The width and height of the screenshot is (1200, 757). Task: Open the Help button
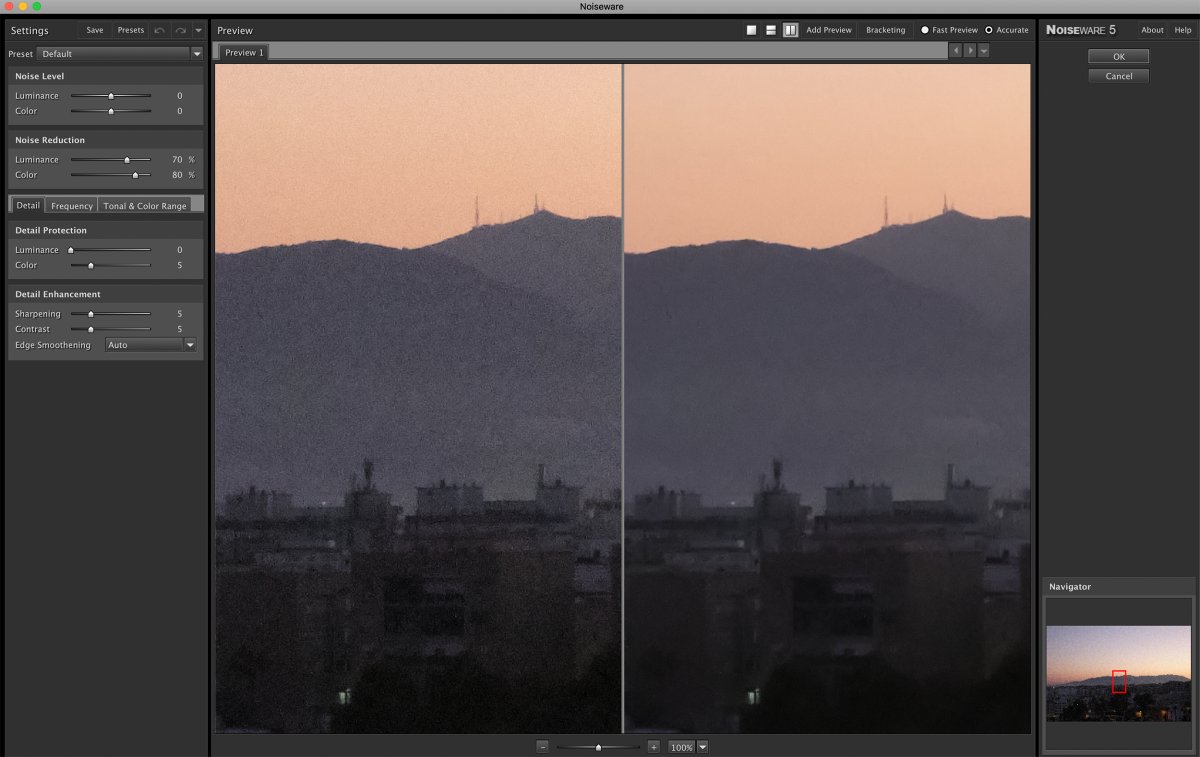click(1183, 30)
